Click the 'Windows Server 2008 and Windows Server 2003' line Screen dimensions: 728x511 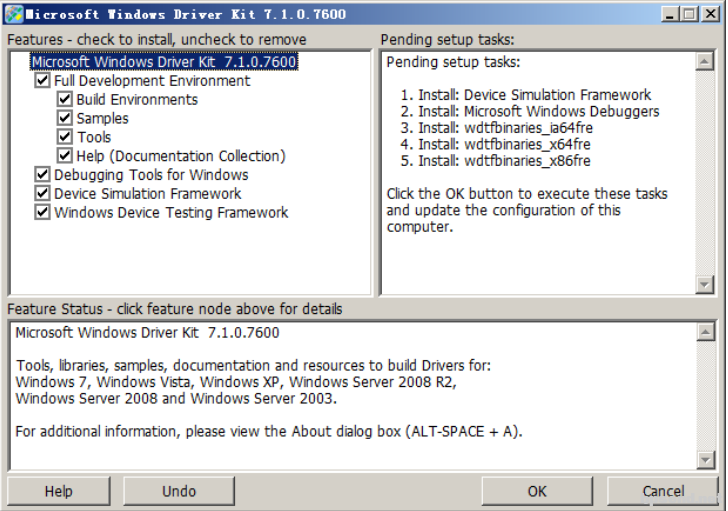tap(176, 399)
